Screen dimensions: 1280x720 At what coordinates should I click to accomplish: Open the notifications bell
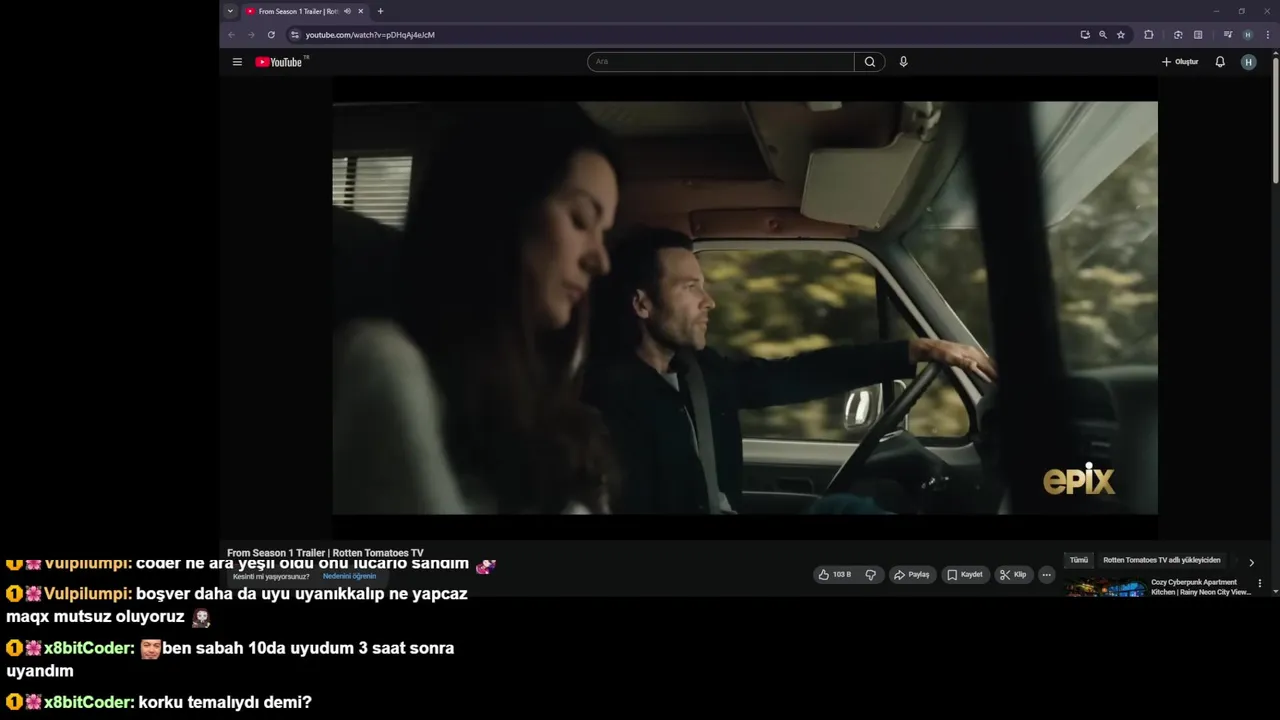coord(1220,62)
